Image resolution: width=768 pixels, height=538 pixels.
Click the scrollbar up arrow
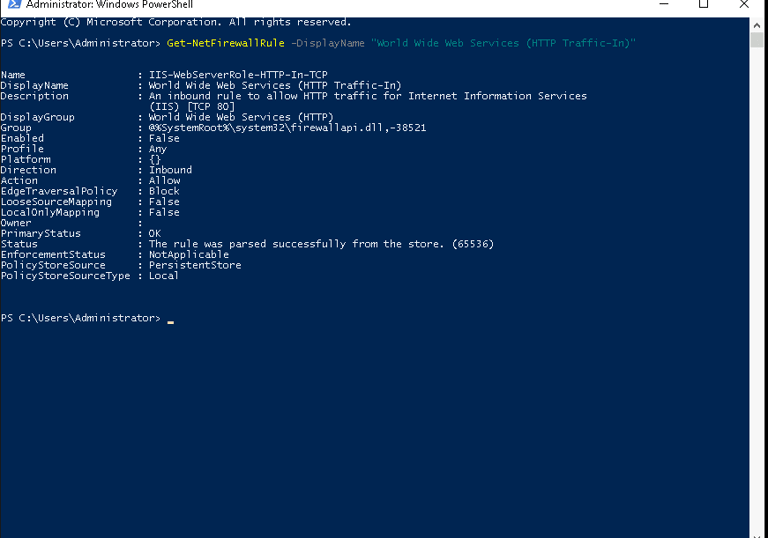757,25
